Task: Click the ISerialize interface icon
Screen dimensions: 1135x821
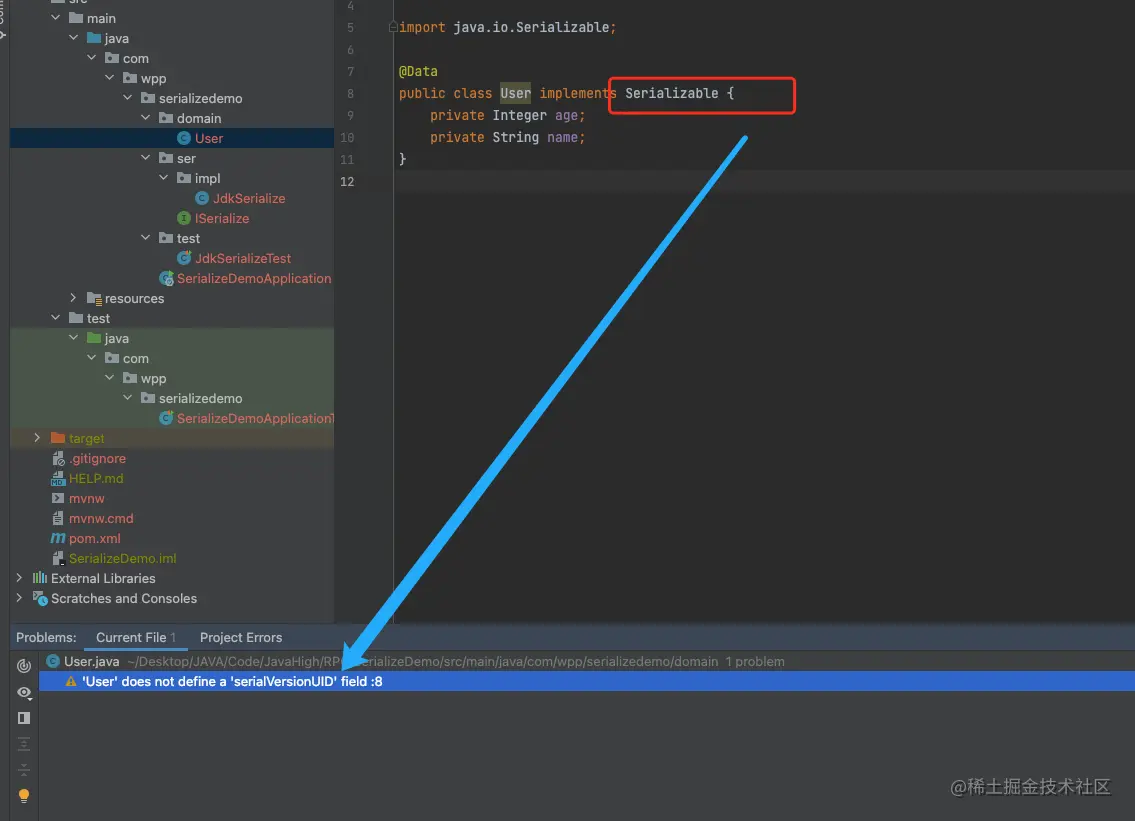Action: point(184,218)
